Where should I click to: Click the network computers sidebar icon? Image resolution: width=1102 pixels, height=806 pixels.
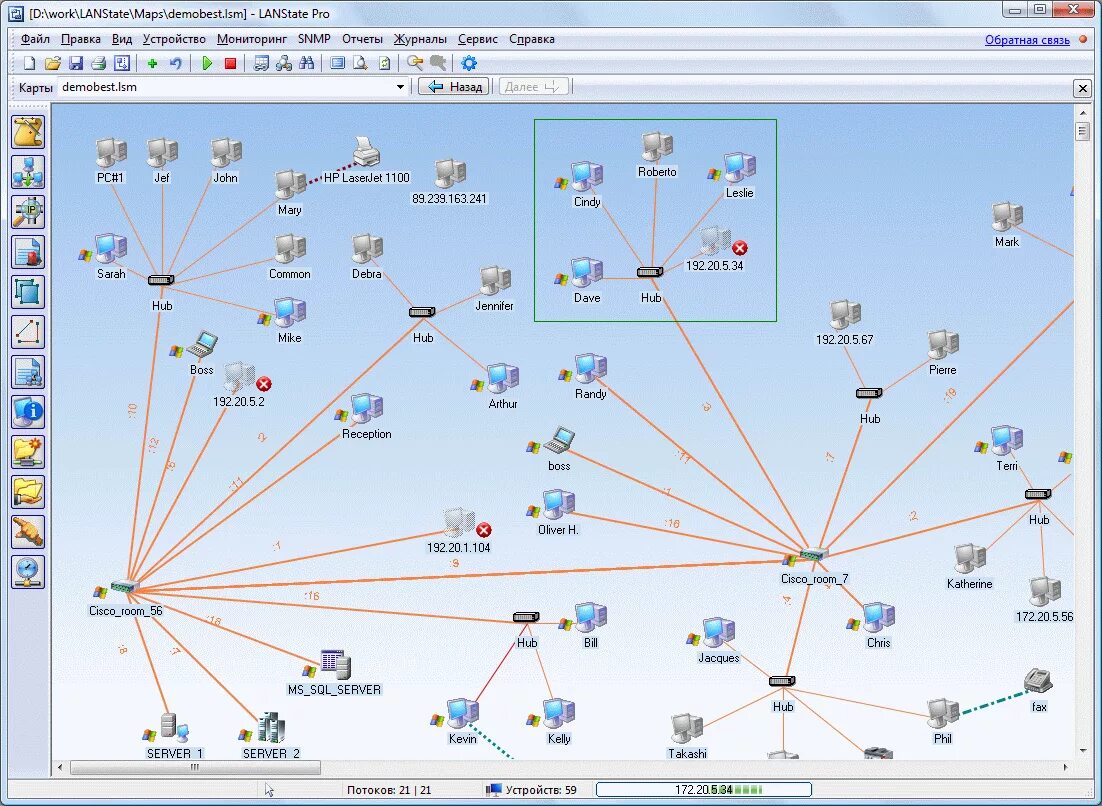[28, 172]
